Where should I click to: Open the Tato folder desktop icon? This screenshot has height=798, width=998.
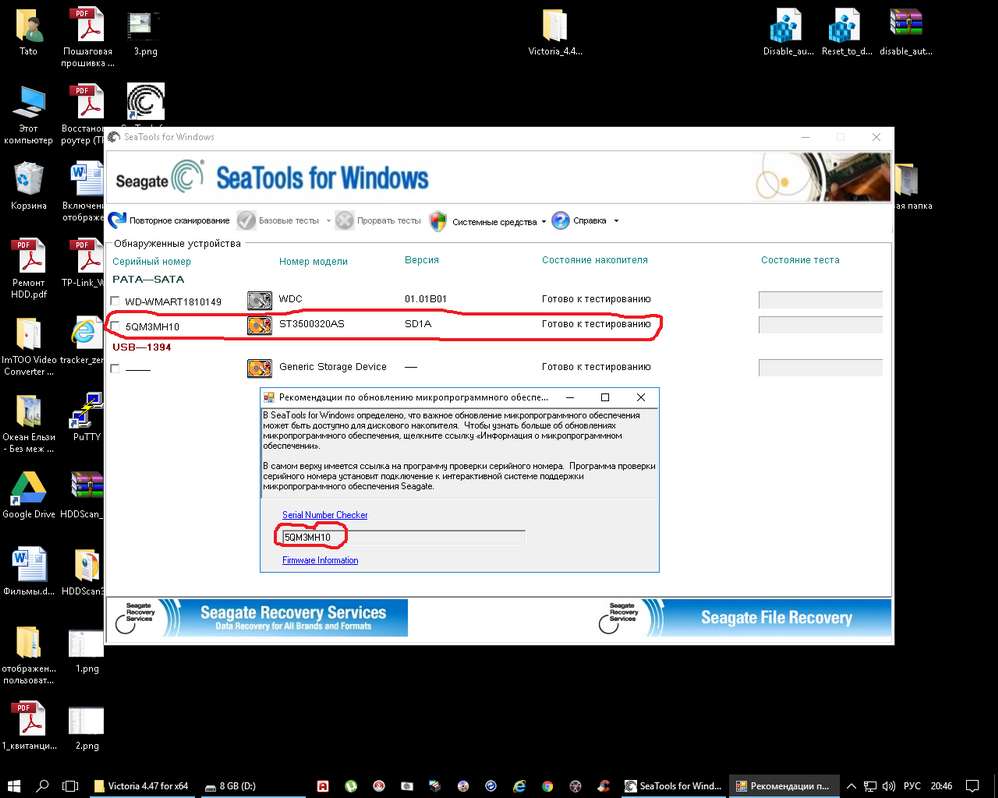click(x=28, y=33)
